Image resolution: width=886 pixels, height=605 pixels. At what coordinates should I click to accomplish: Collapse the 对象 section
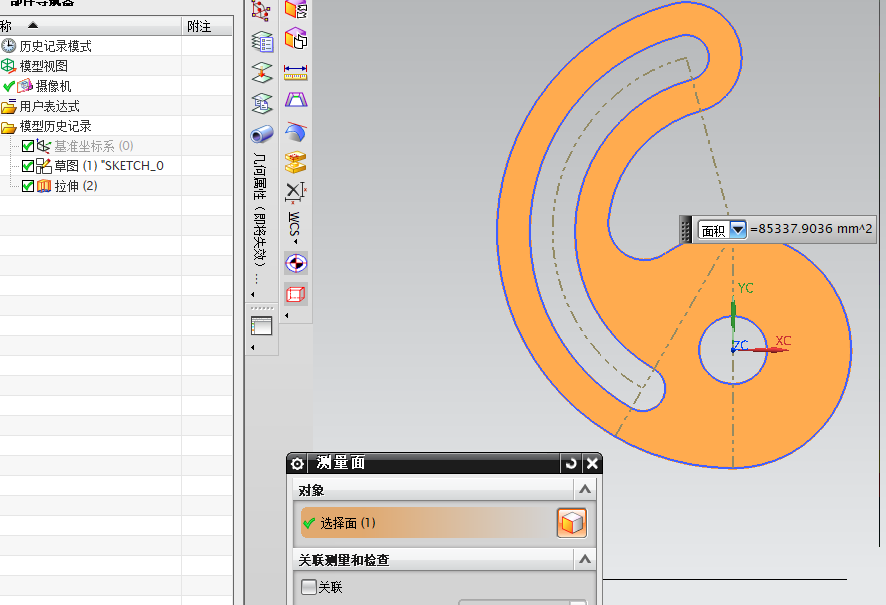tap(584, 490)
